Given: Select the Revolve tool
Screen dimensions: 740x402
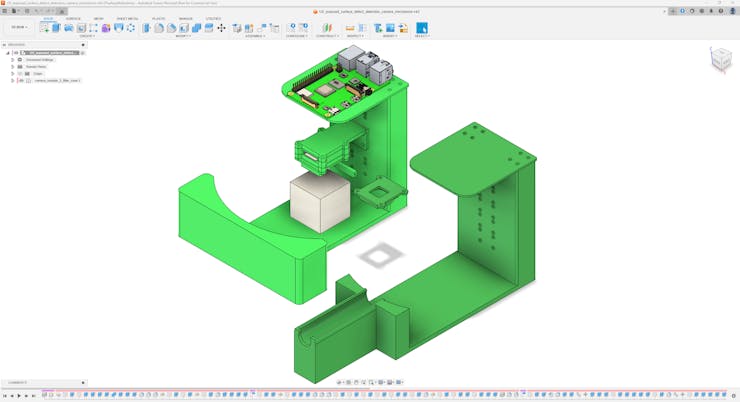Looking at the screenshot, I should (68, 28).
